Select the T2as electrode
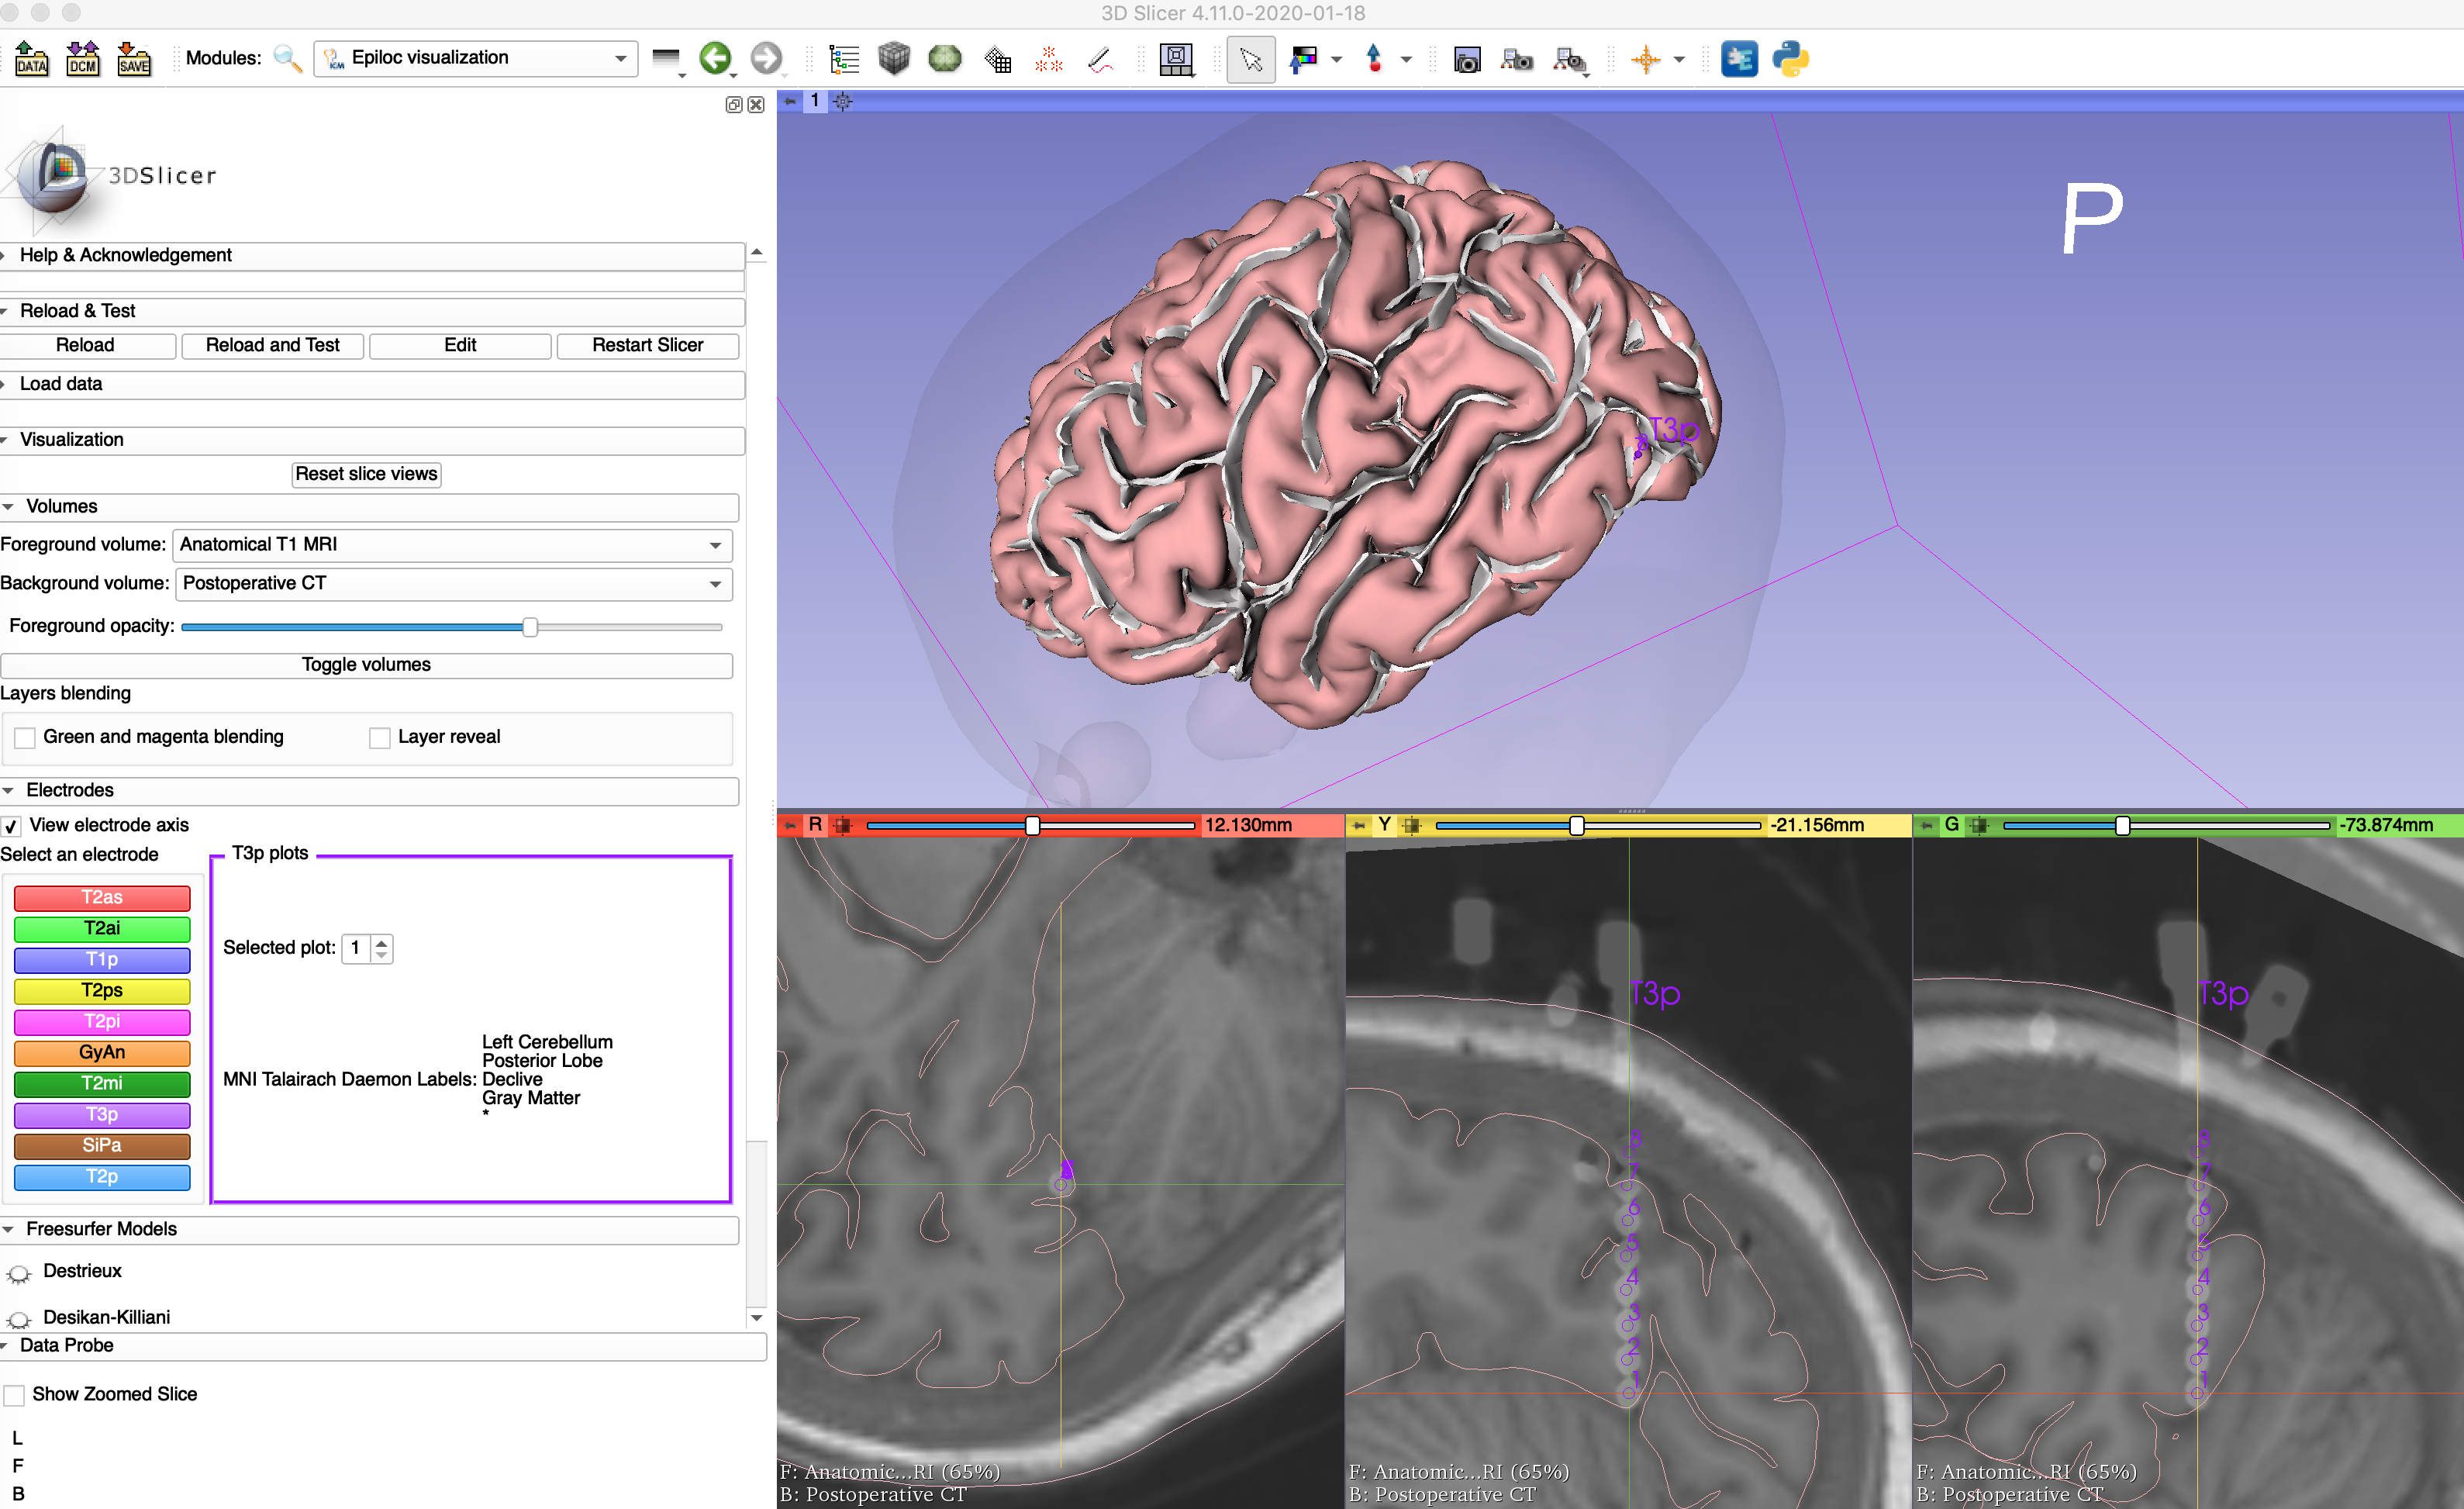The height and width of the screenshot is (1509, 2464). point(101,897)
